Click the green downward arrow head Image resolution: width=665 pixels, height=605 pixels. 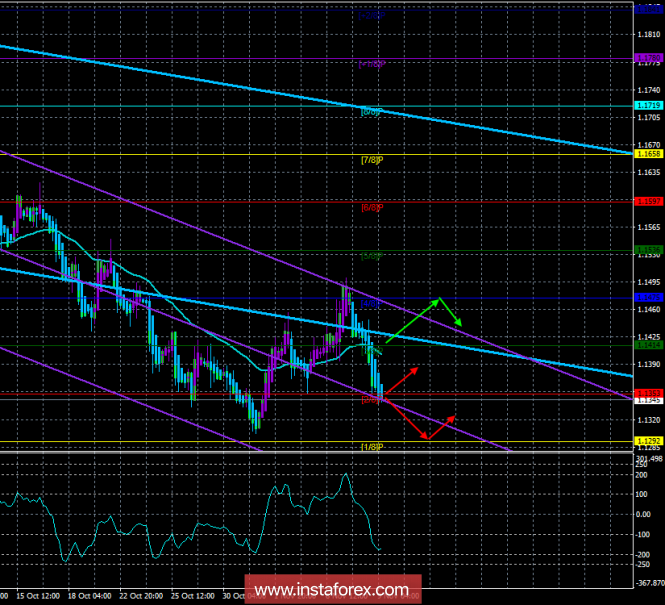coord(457,320)
